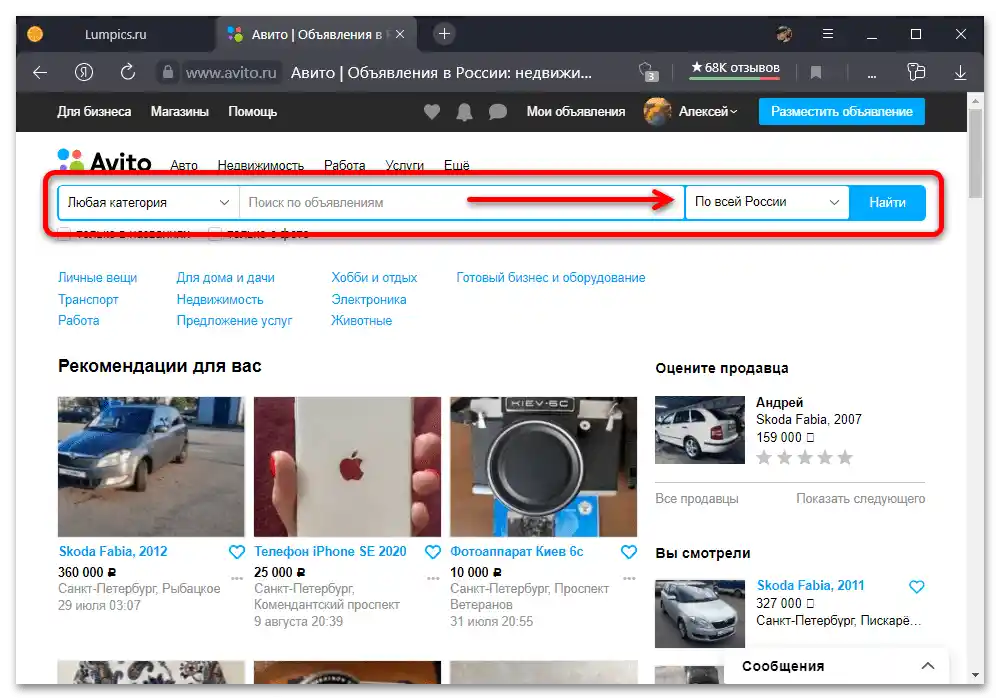Rate seller Андрей one star

coord(764,458)
